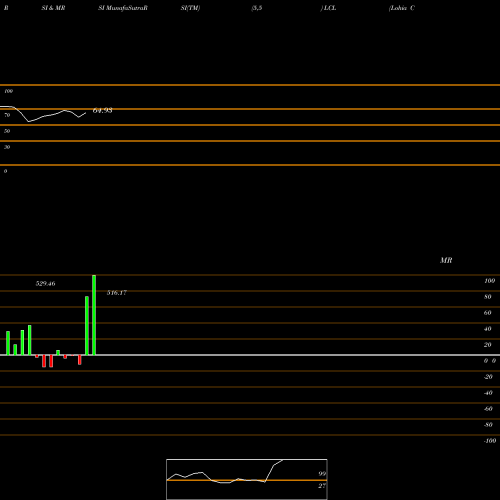Click the MR label above histogram
This screenshot has width=500, height=500.
tap(446, 260)
